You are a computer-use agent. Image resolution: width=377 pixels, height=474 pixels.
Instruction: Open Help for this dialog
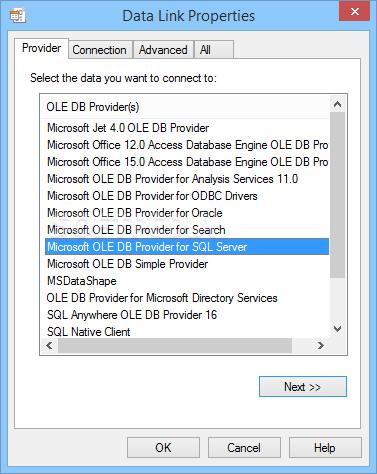(325, 448)
